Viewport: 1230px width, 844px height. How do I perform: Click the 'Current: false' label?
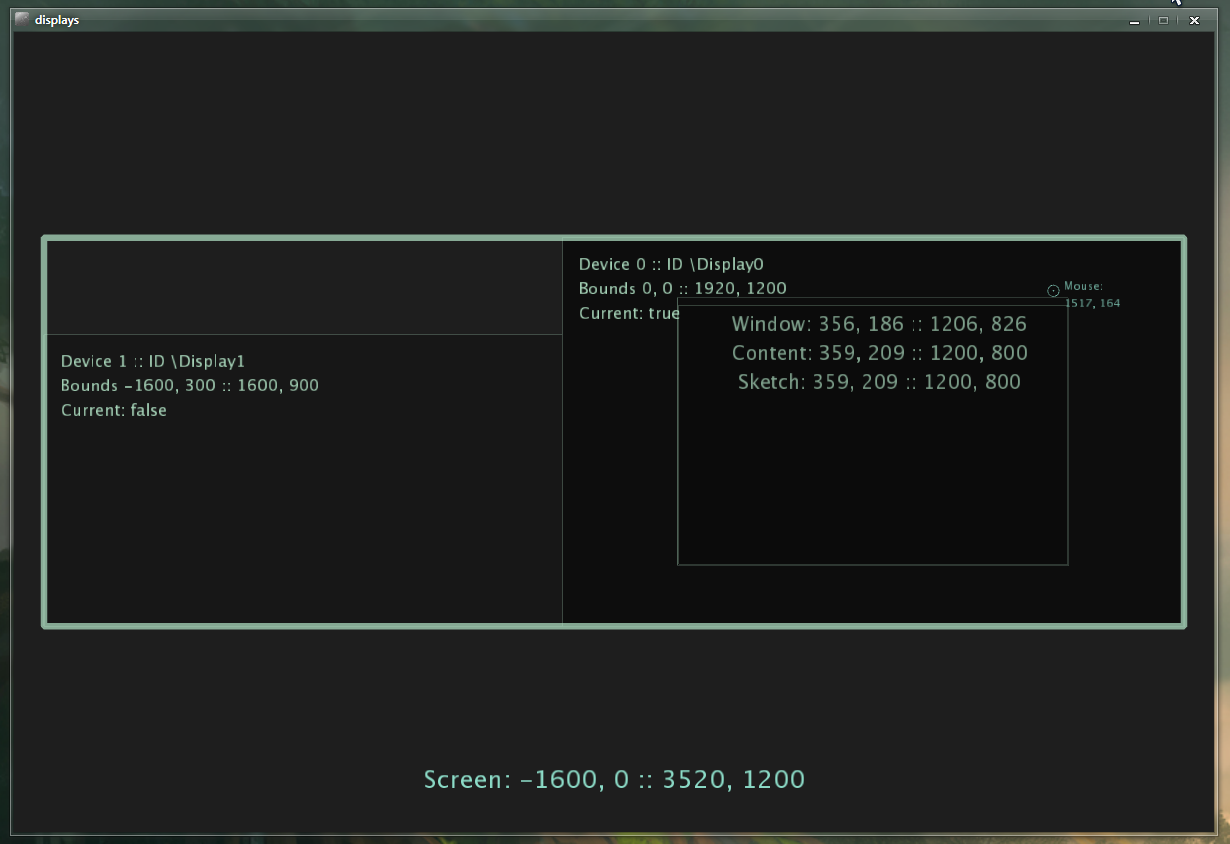tap(114, 410)
